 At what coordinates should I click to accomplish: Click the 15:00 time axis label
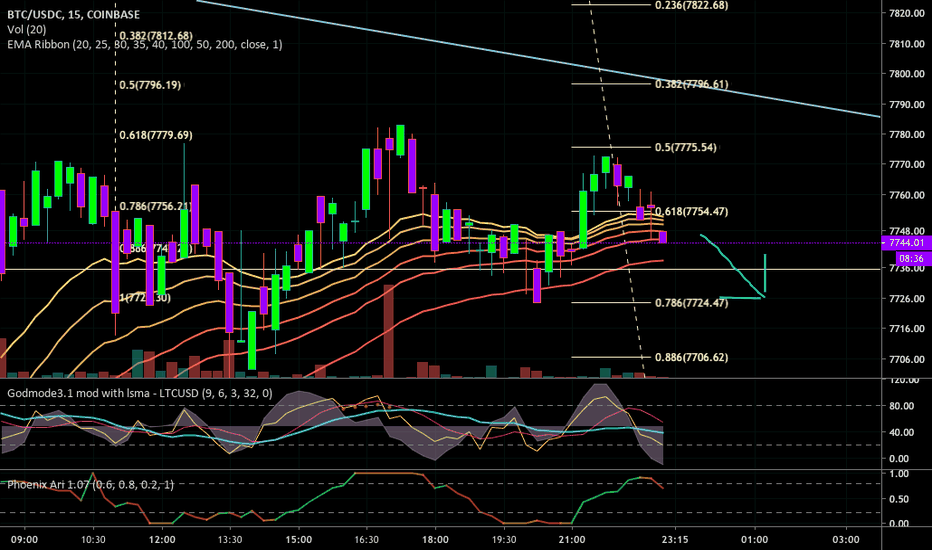tap(298, 540)
